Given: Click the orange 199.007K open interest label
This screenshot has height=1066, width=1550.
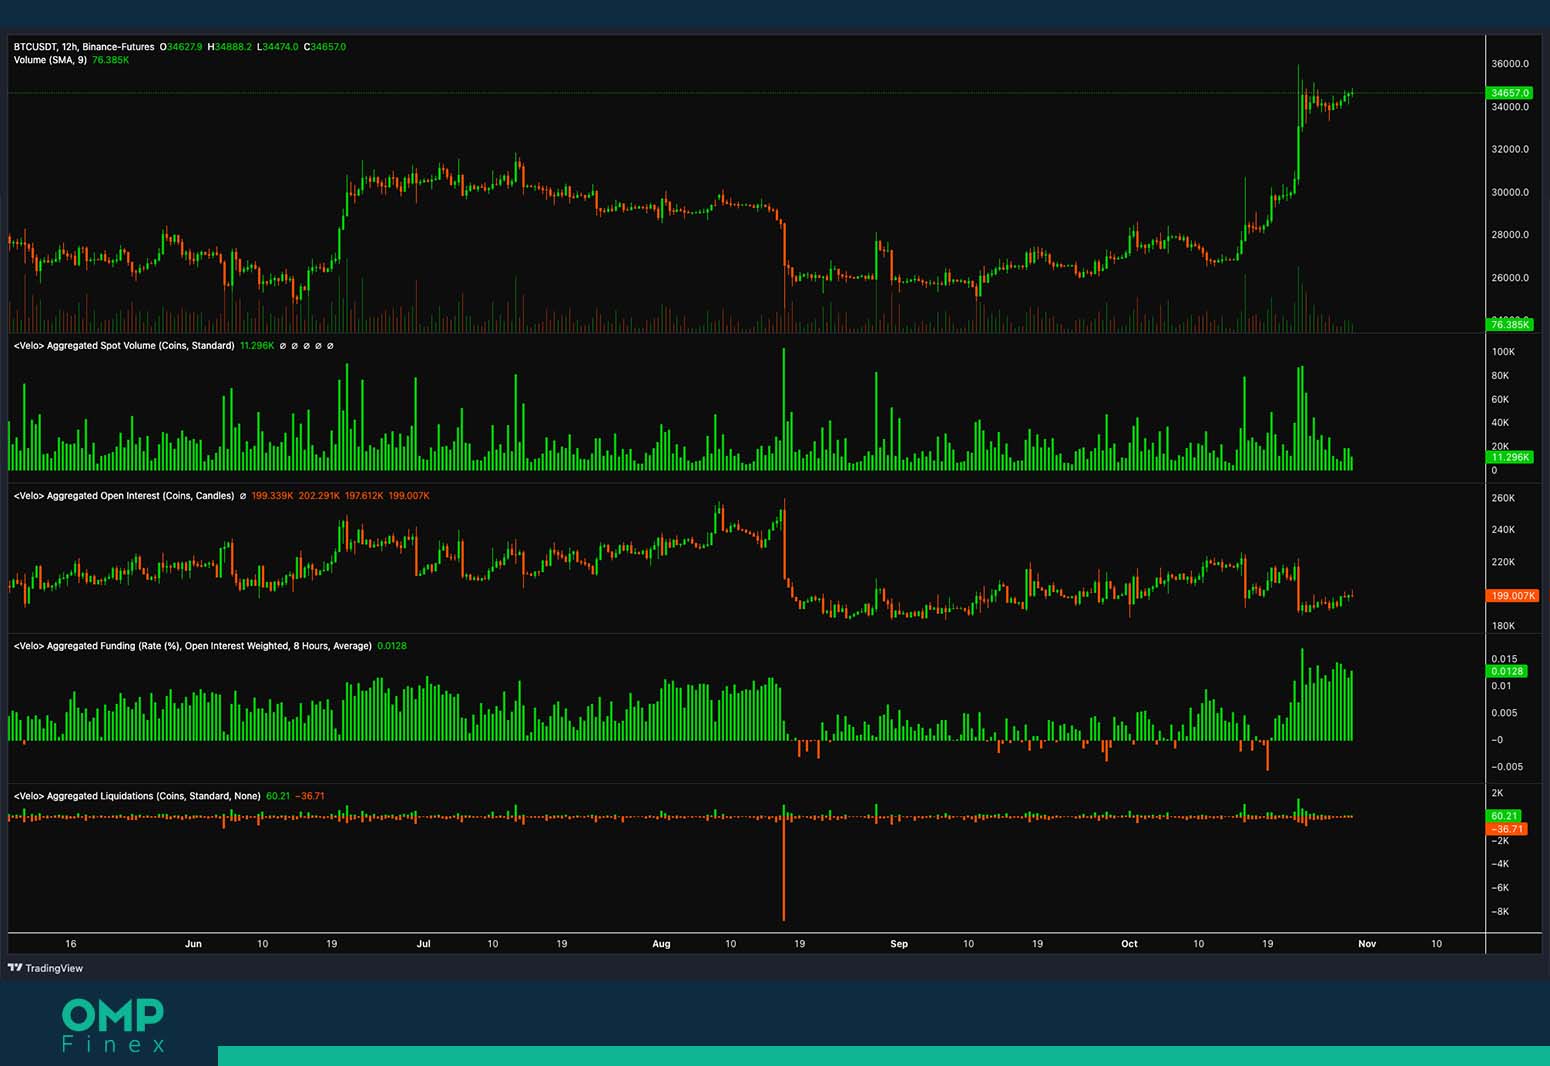Looking at the screenshot, I should [1512, 596].
